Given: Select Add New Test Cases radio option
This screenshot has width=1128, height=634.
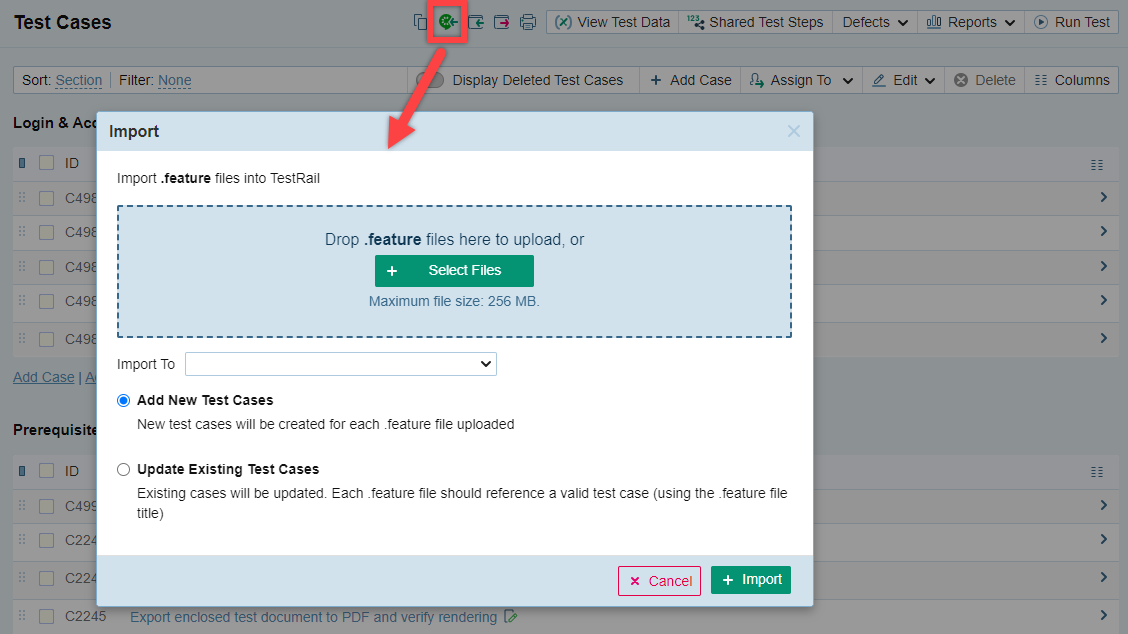Looking at the screenshot, I should point(124,400).
